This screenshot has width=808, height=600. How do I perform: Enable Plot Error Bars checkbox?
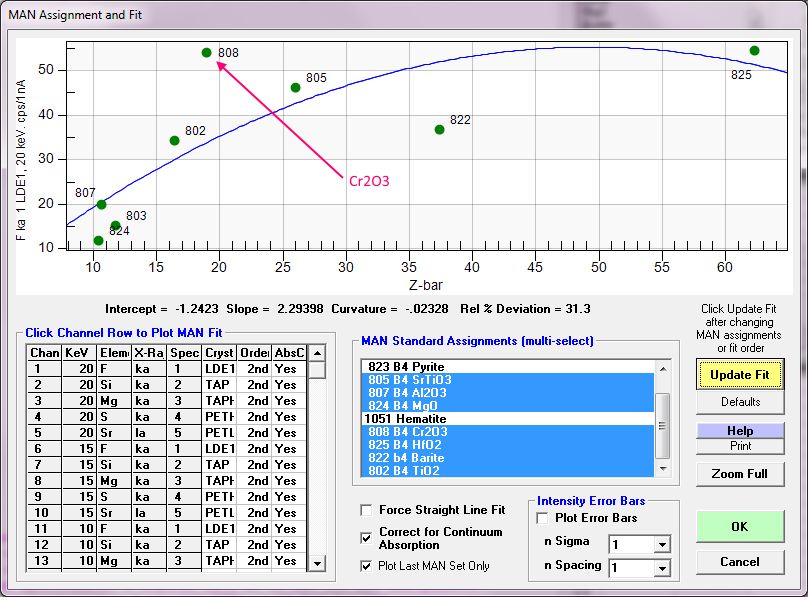[543, 518]
